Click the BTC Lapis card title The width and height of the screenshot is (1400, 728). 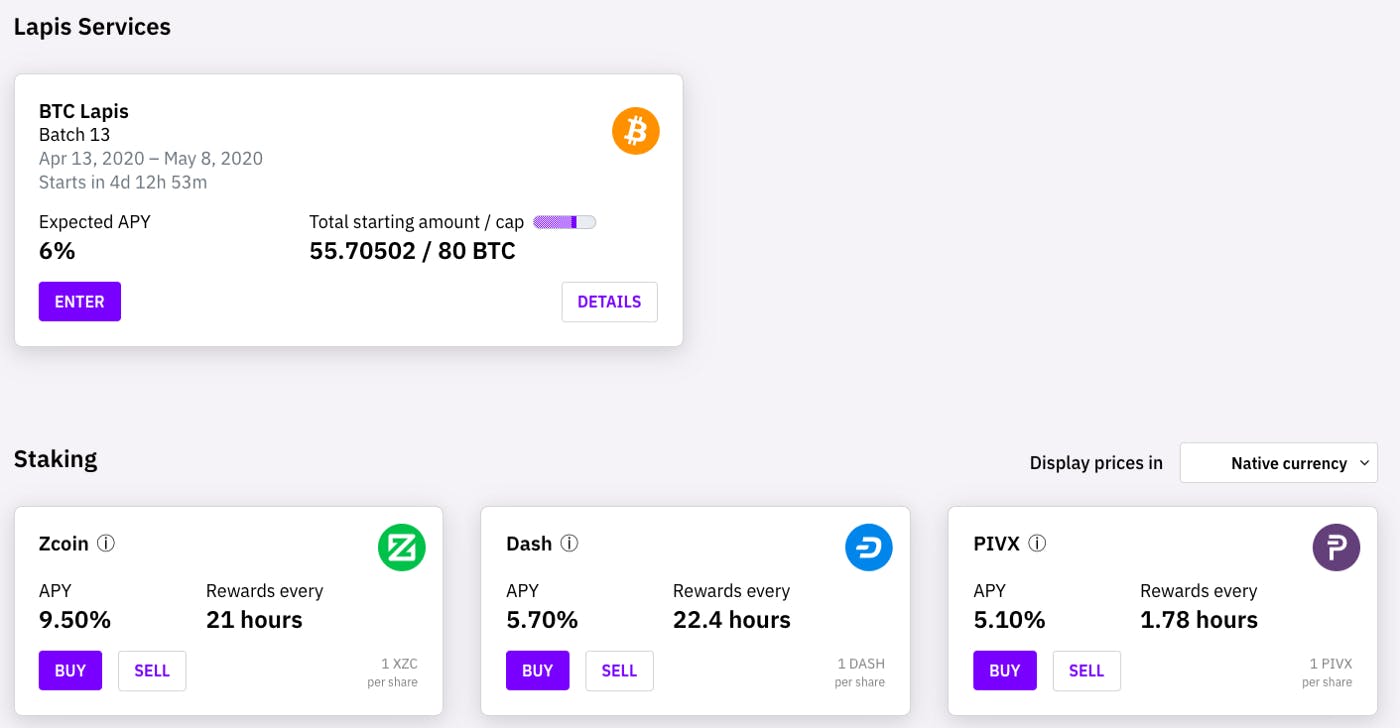(x=84, y=111)
